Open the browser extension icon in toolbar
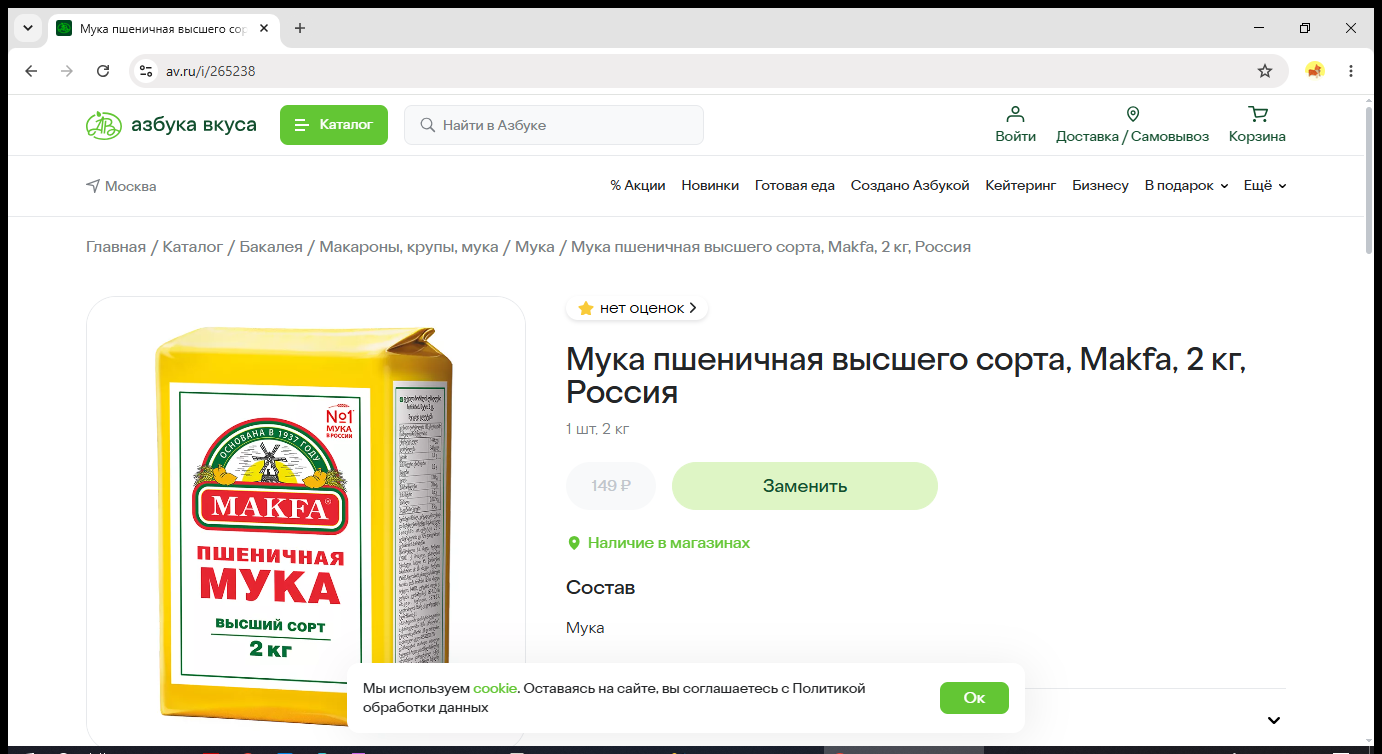This screenshot has width=1382, height=754. click(x=1315, y=71)
